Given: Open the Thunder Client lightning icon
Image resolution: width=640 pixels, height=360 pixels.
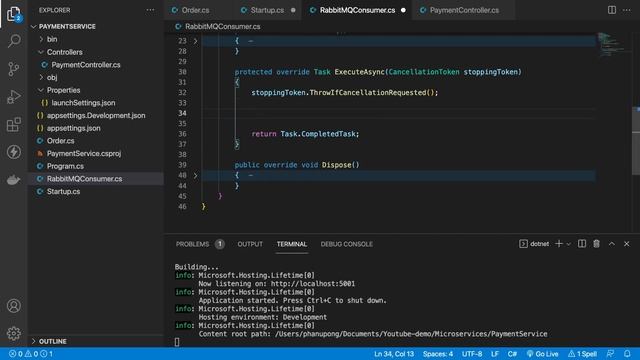Looking at the screenshot, I should (13, 152).
